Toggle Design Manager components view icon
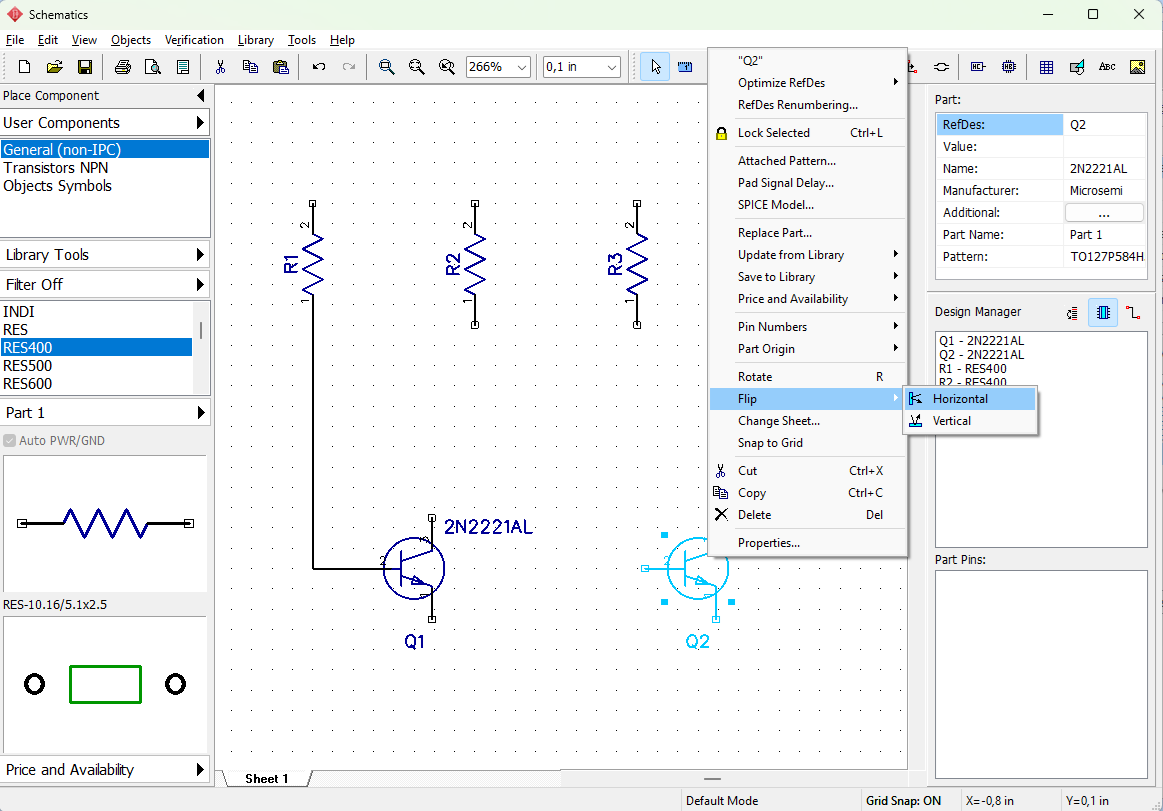 tap(1103, 313)
